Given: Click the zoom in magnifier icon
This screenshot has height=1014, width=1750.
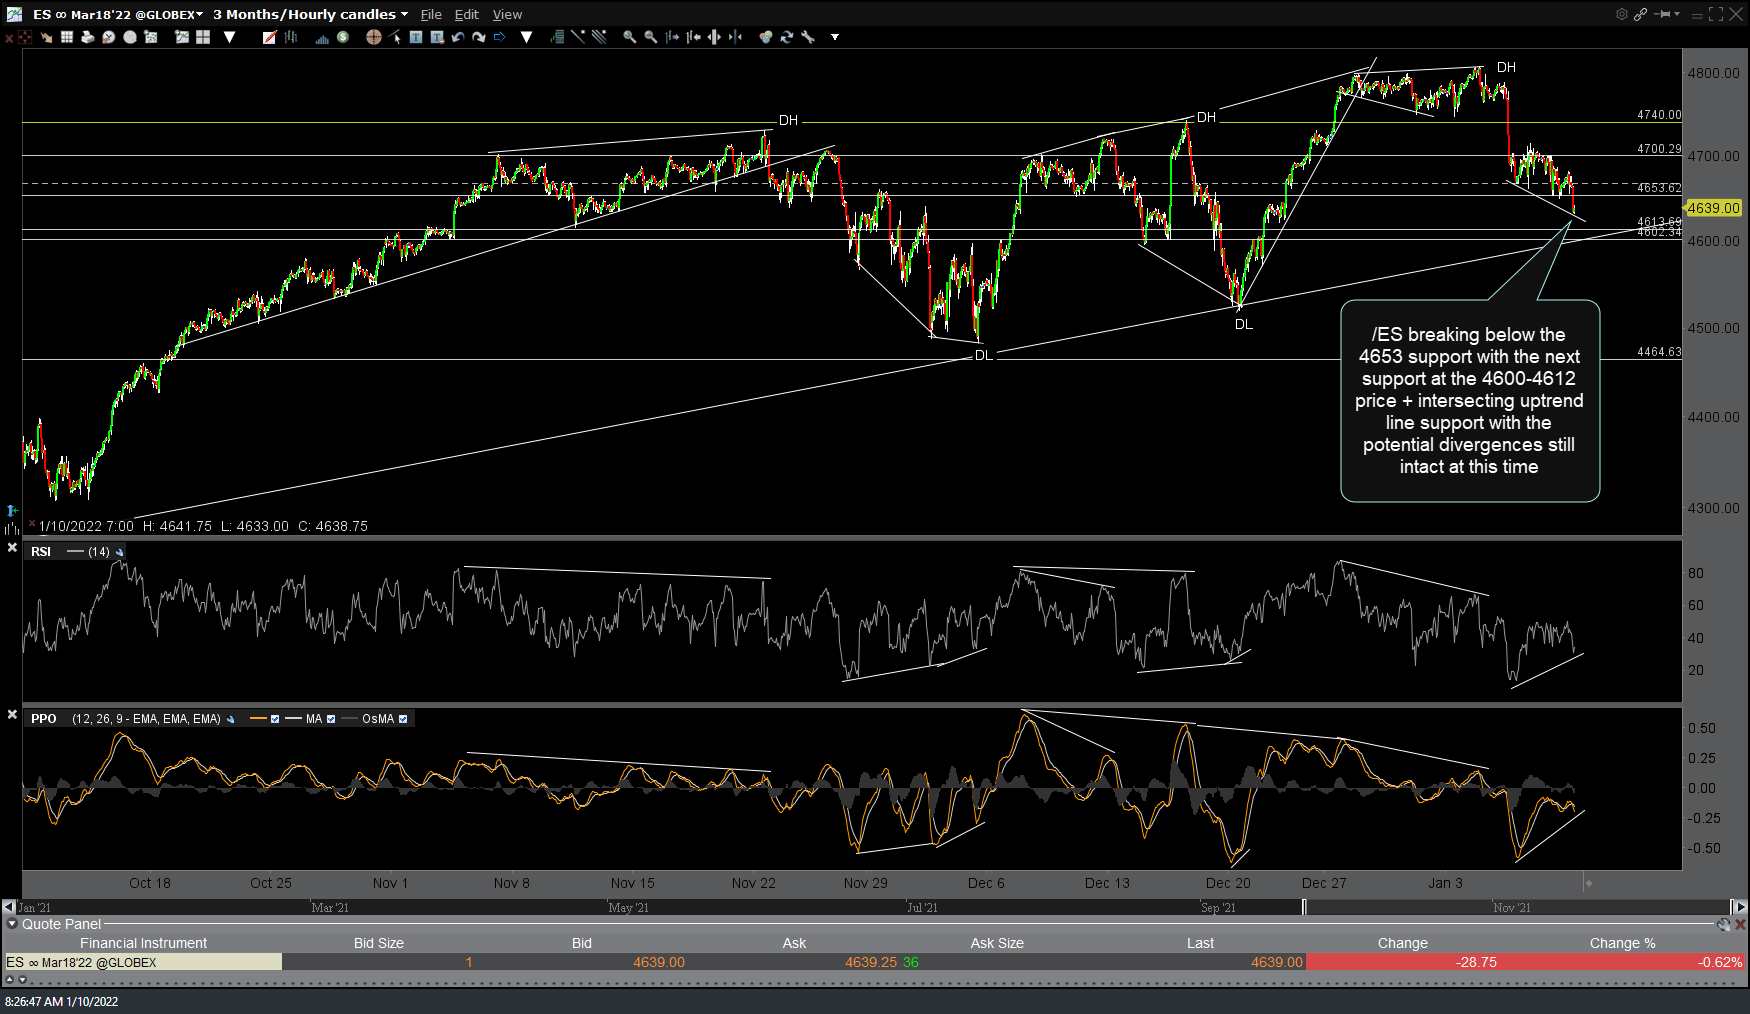Looking at the screenshot, I should point(629,37).
